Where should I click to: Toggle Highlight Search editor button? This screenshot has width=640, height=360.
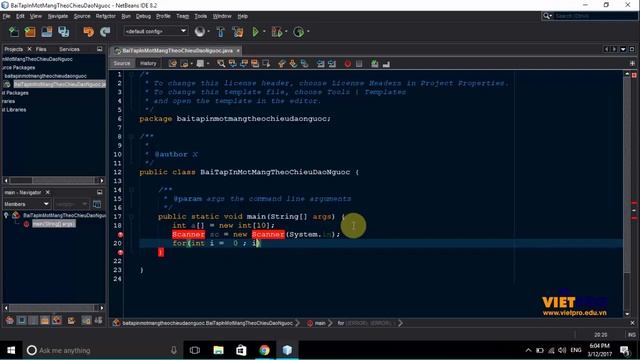click(x=255, y=63)
